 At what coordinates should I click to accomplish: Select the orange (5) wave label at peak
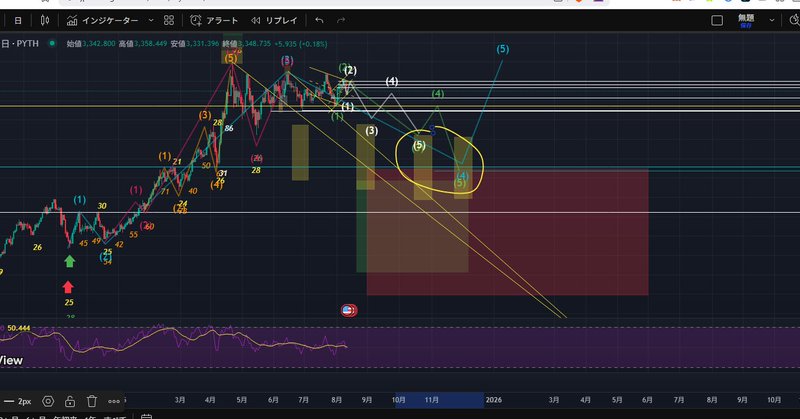(231, 58)
